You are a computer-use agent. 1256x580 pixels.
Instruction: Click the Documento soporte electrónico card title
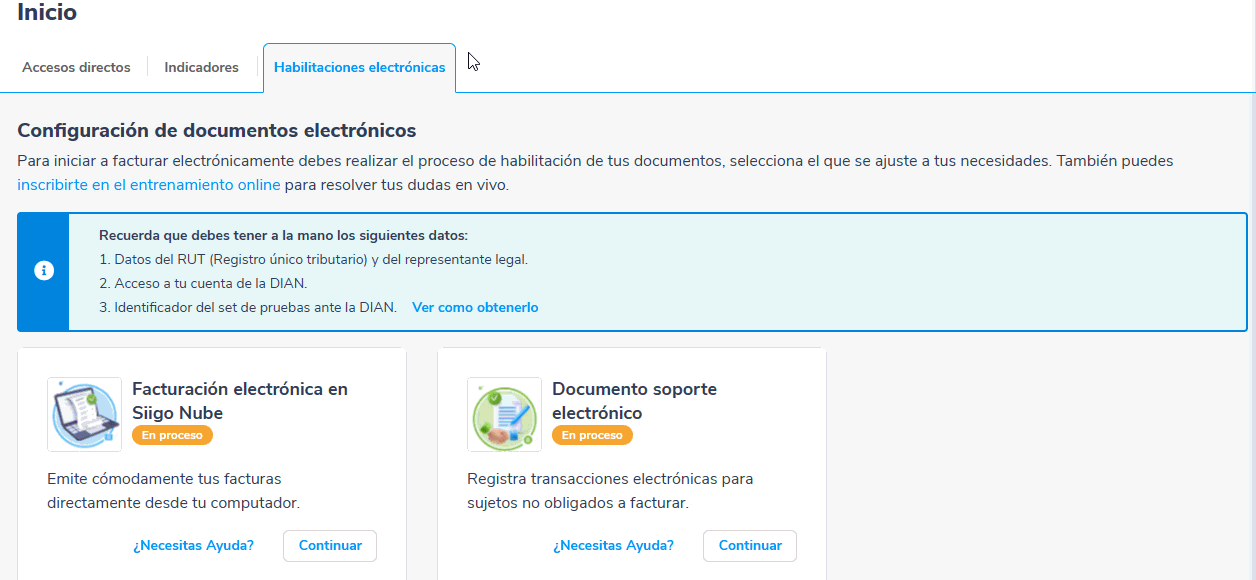click(x=634, y=401)
